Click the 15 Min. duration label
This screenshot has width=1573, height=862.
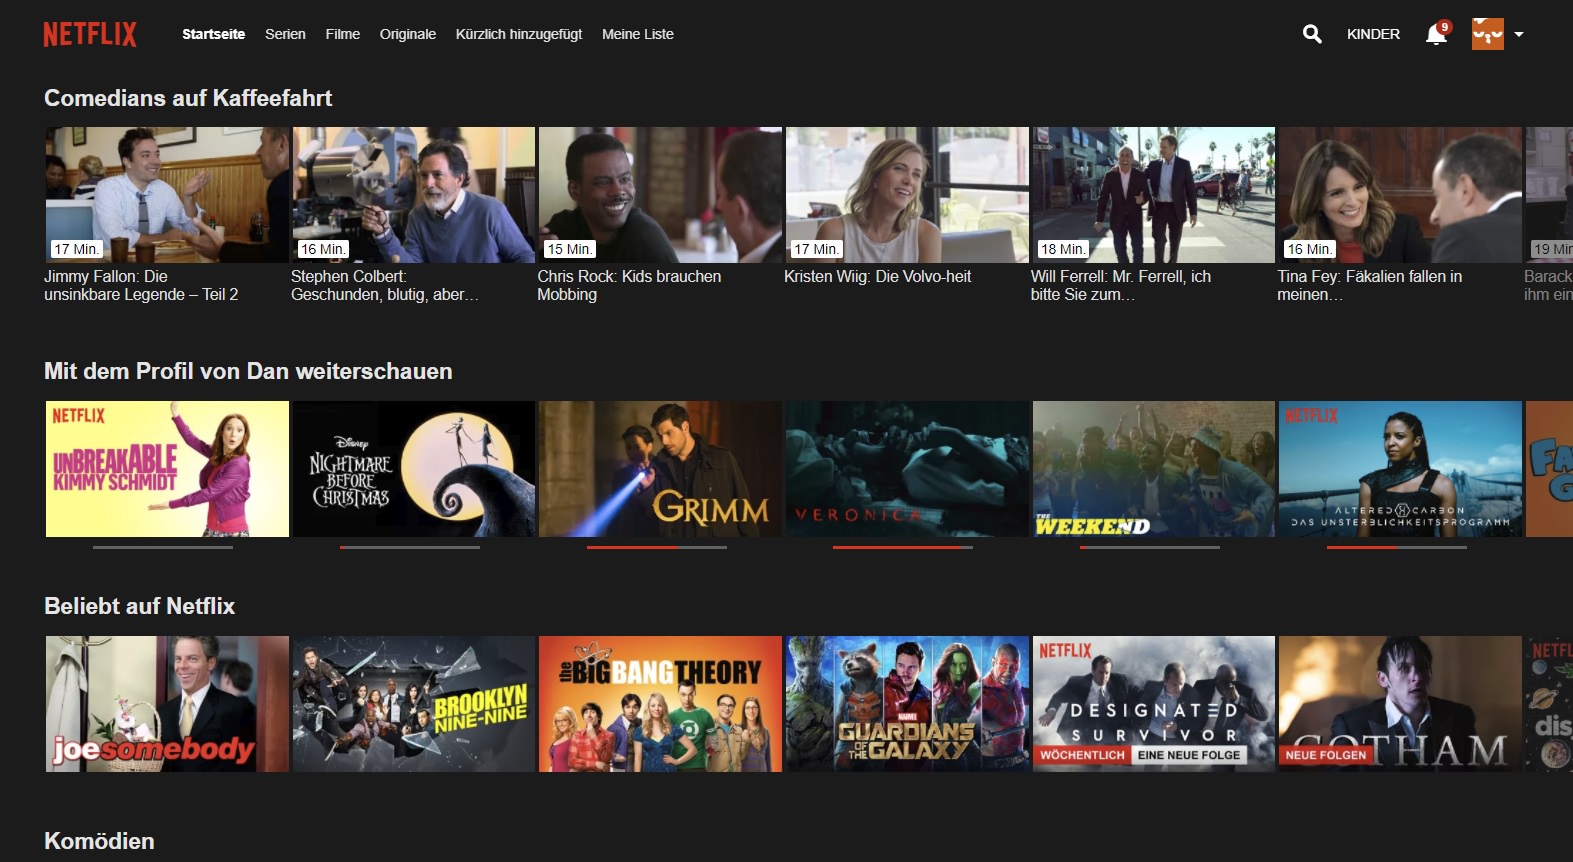(x=569, y=249)
